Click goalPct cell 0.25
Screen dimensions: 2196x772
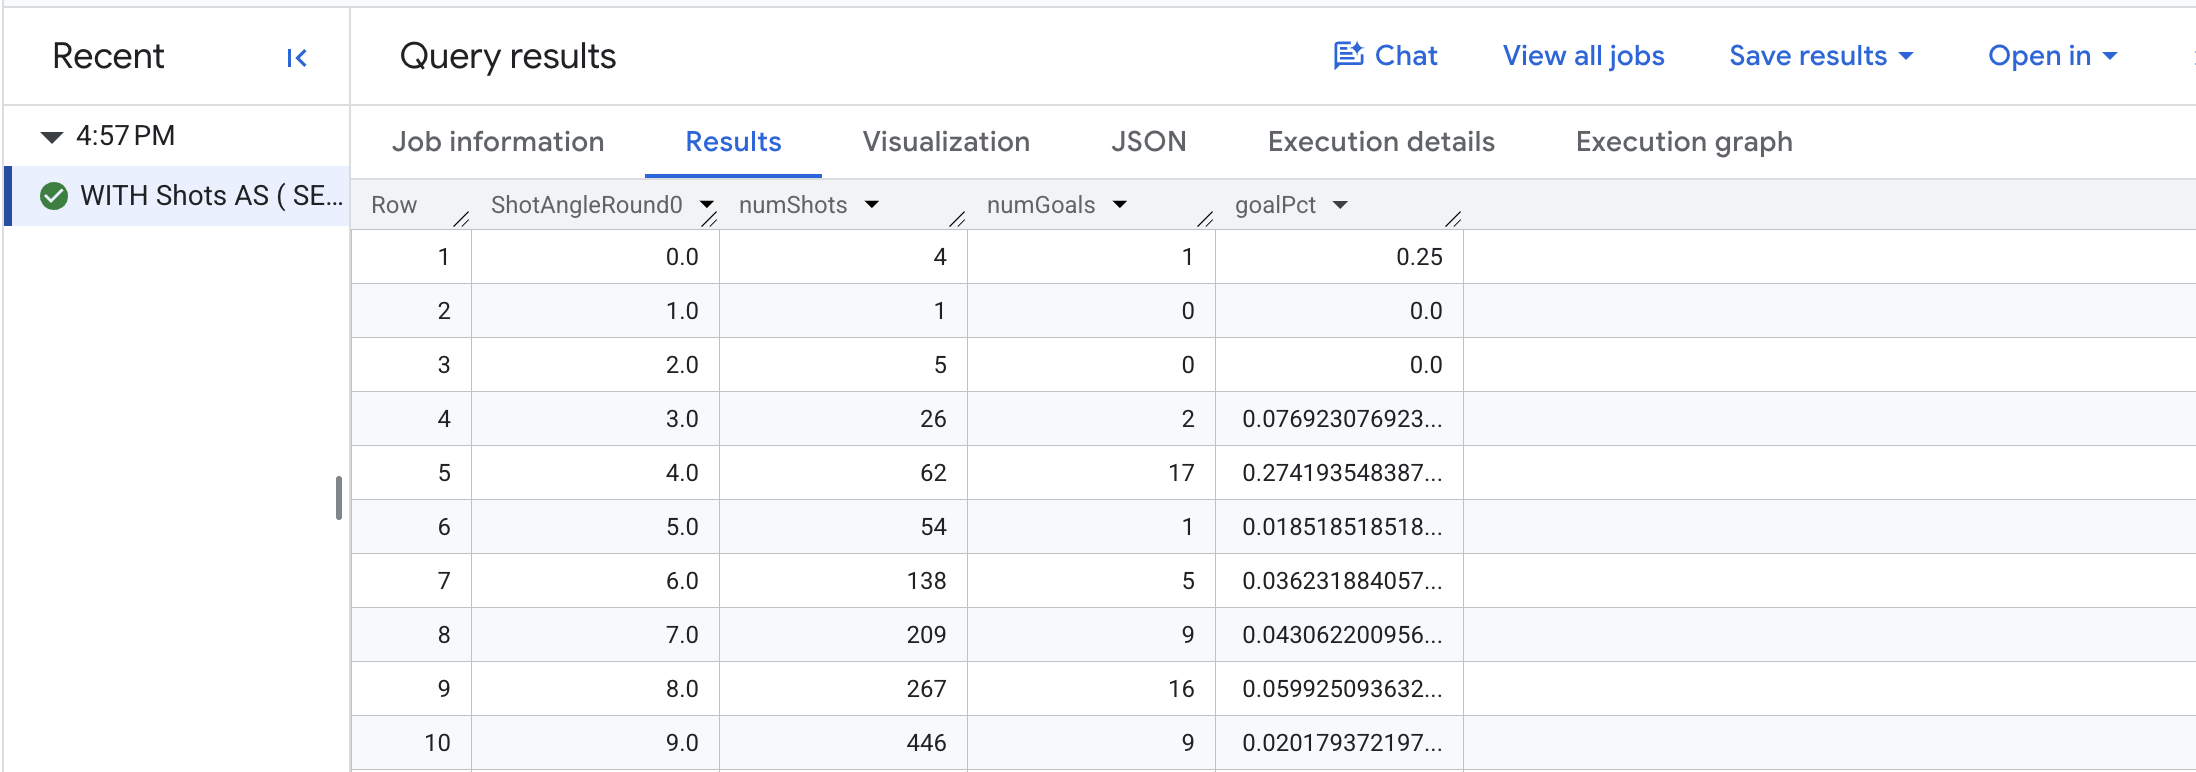[1340, 257]
